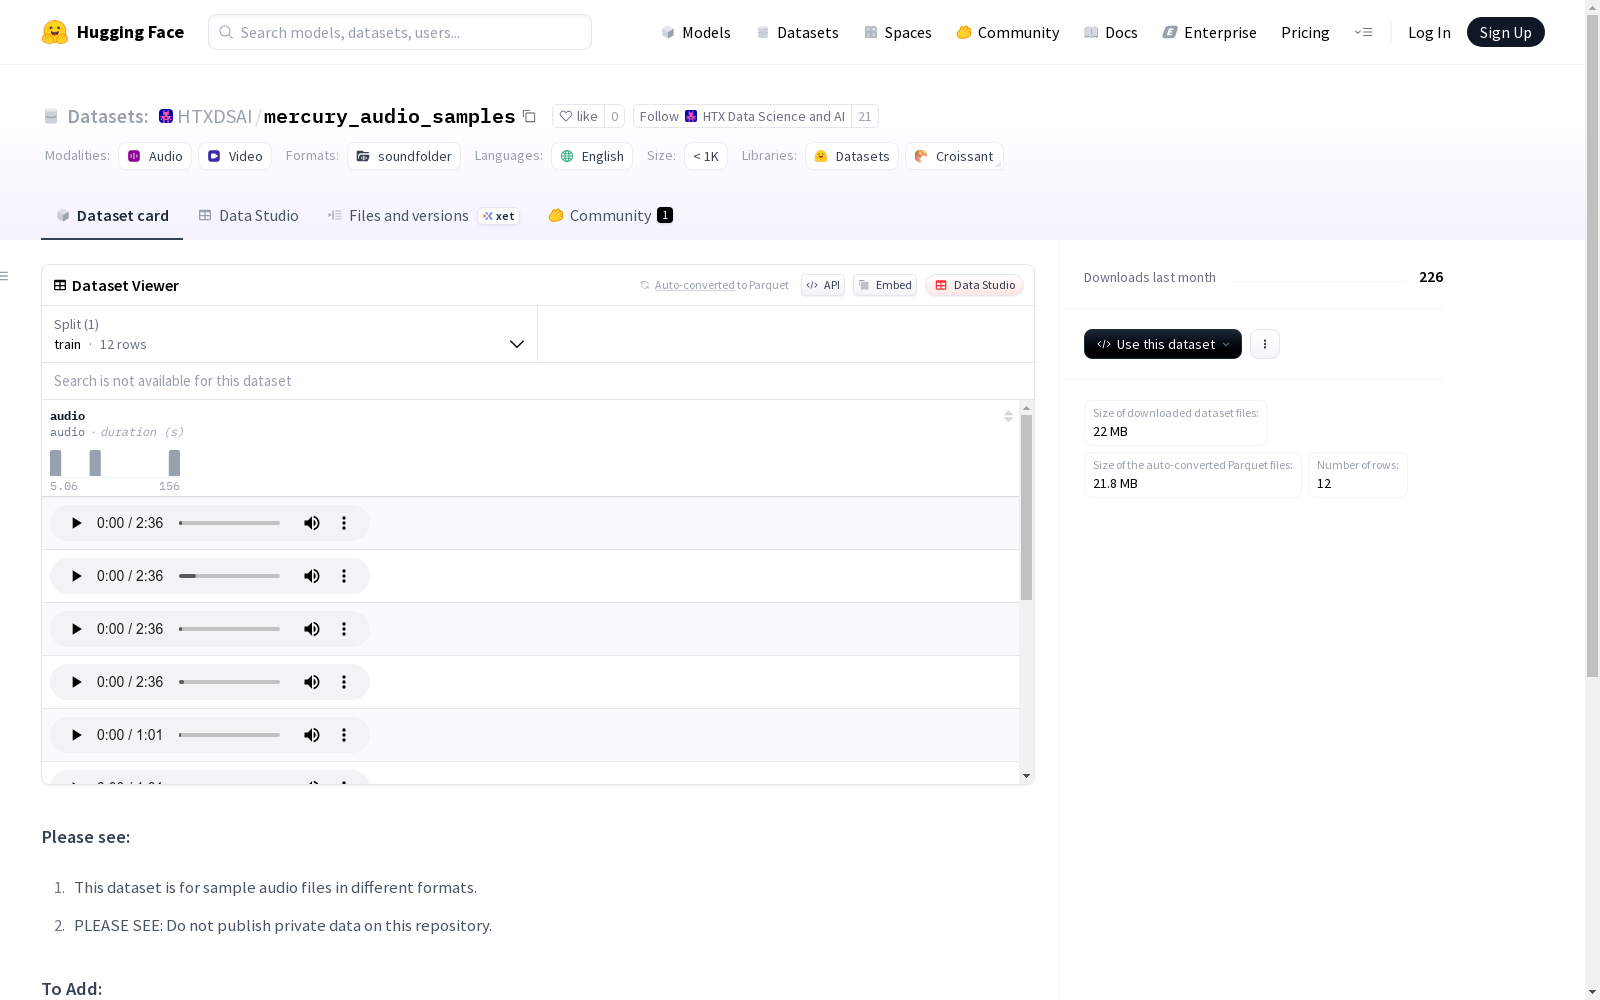Mute the 1:01 audio player
This screenshot has height=1000, width=1600.
312,735
